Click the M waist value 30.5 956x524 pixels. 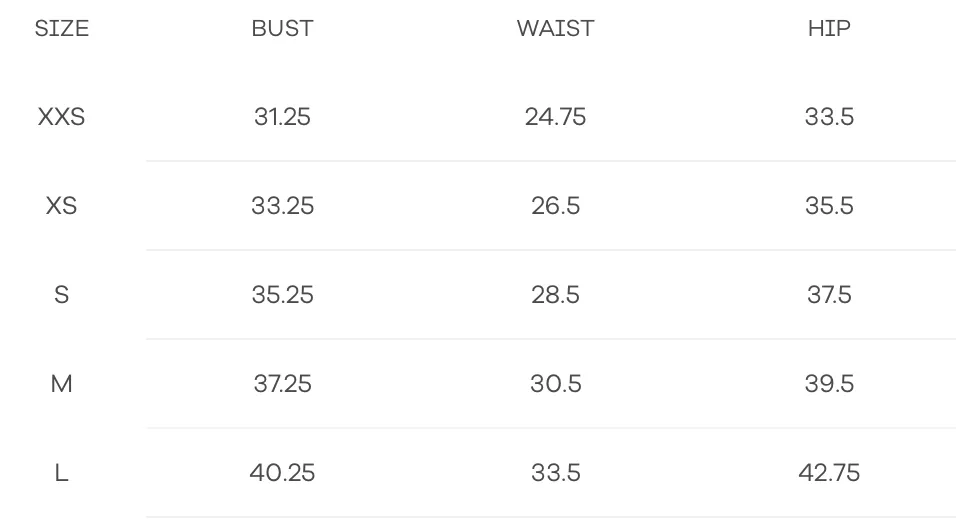[x=555, y=384]
